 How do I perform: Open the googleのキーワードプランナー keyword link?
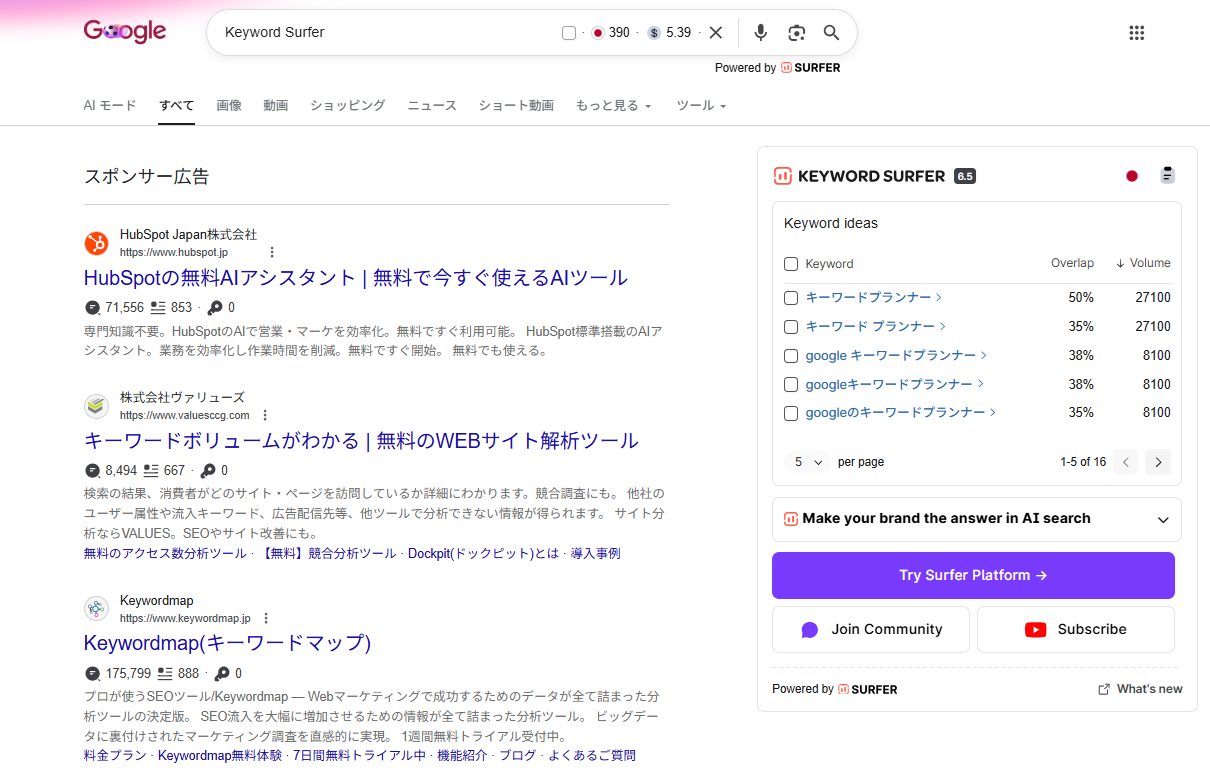[896, 413]
